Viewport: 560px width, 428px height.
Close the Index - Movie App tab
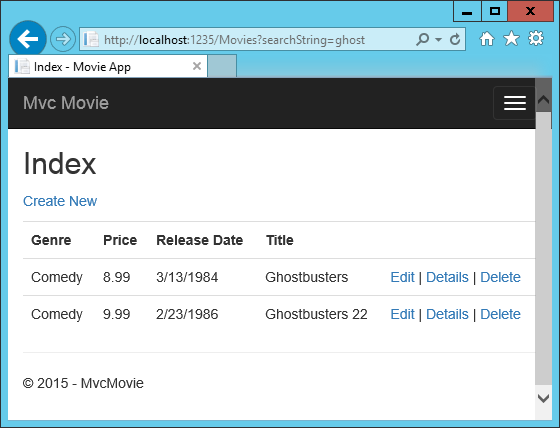click(197, 66)
